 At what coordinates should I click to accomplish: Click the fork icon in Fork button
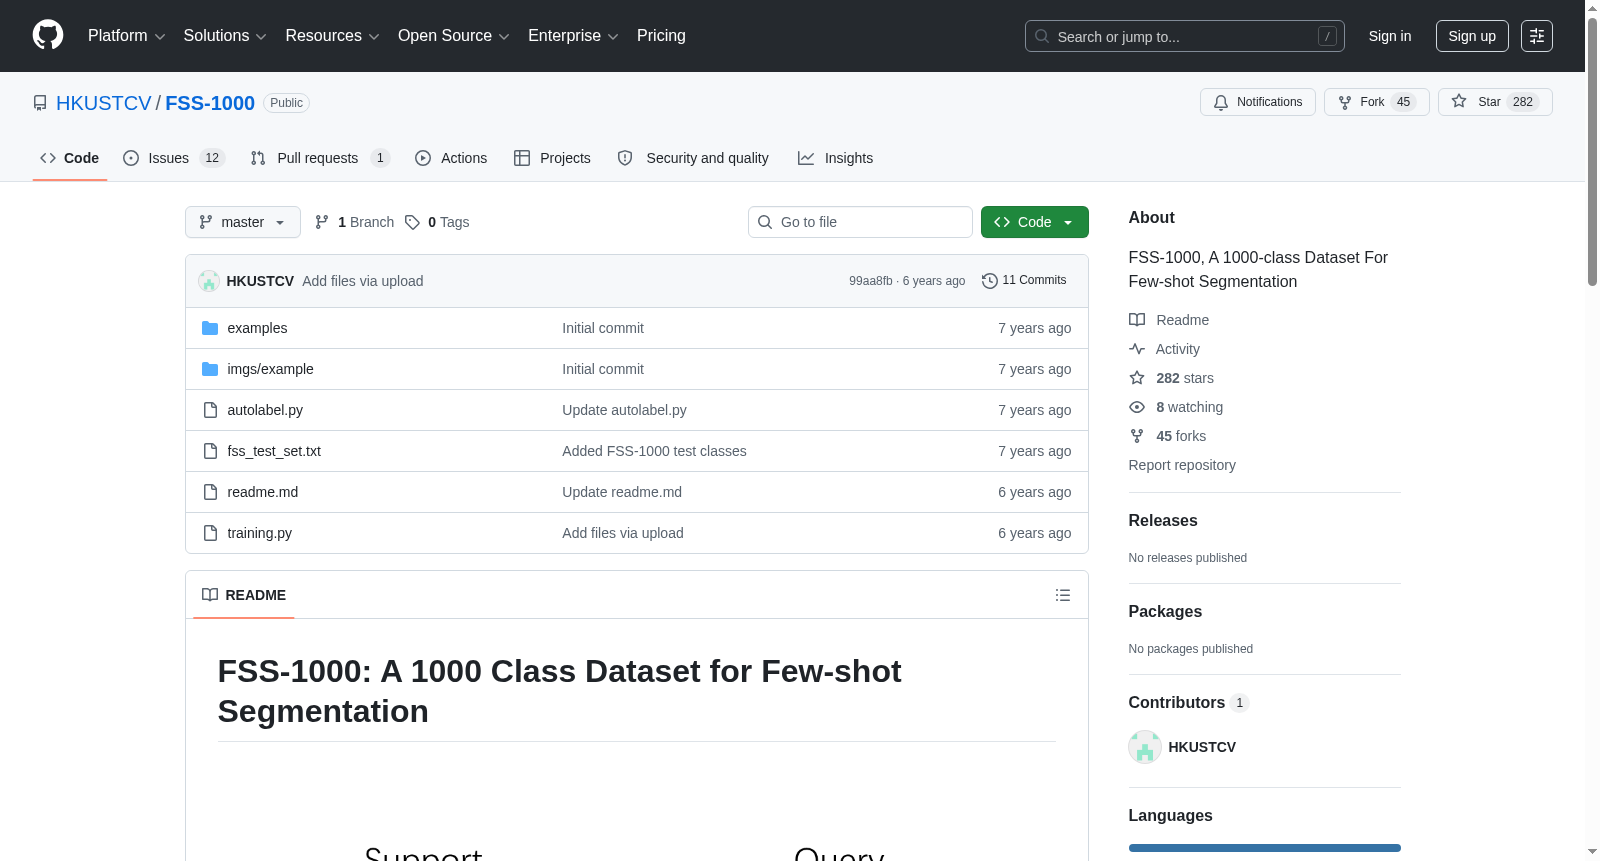[1345, 102]
